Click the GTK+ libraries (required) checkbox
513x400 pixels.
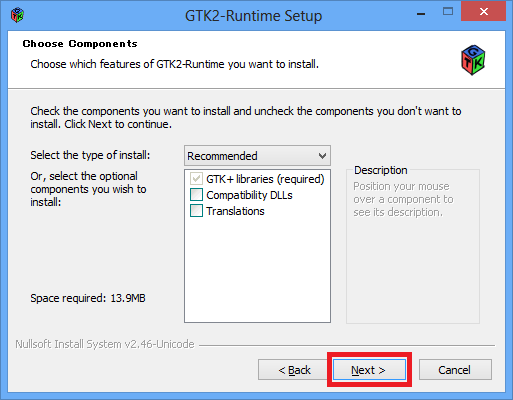196,179
